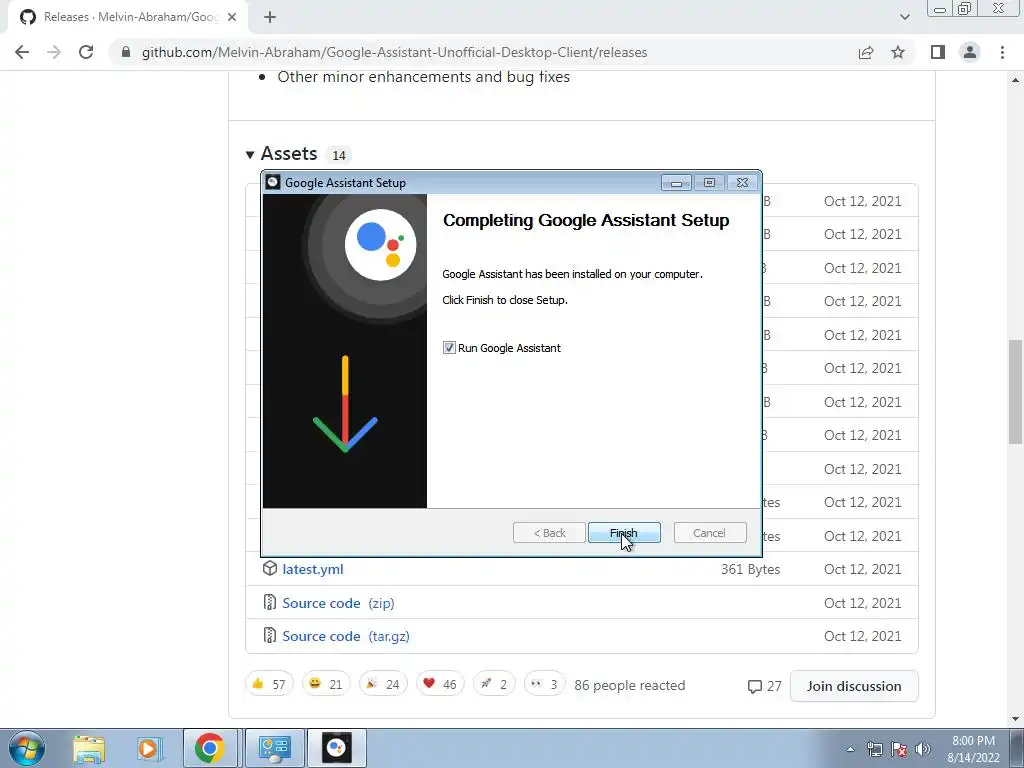Click the address bar URL
Screen dimensions: 1024x768
[394, 52]
